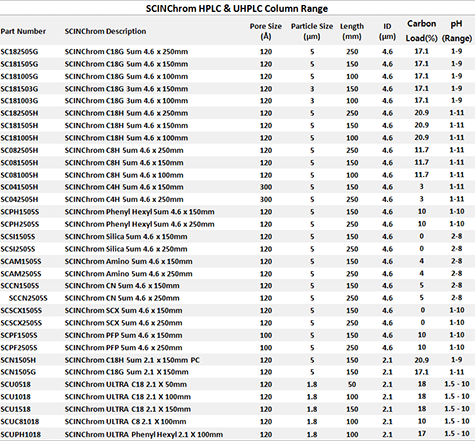Image resolution: width=475 pixels, height=441 pixels.
Task: Select part number SC182505H
Action: click(19, 113)
